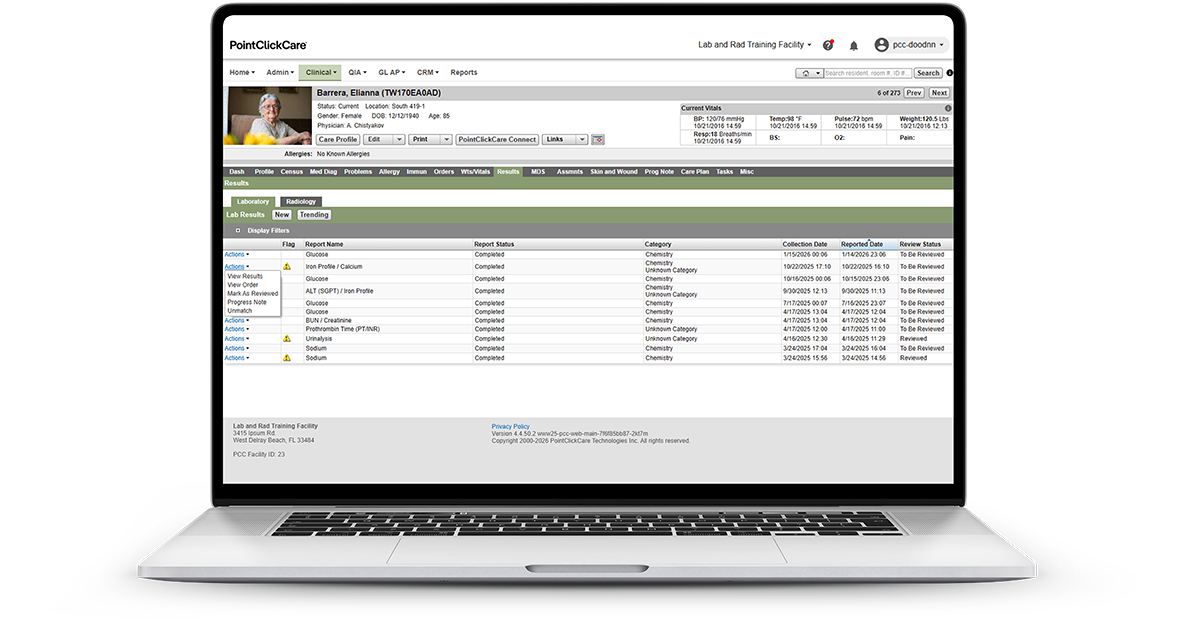Click the resident search input field
This screenshot has height=625, width=1200.
click(868, 73)
